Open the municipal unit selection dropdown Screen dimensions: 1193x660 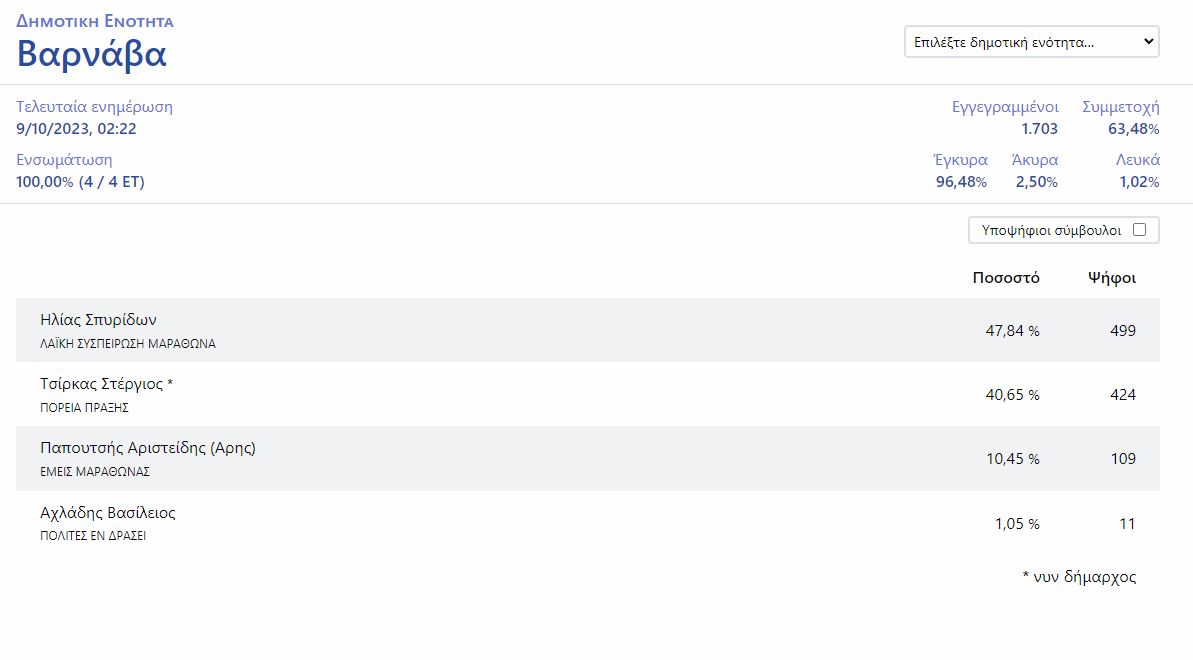point(1031,42)
